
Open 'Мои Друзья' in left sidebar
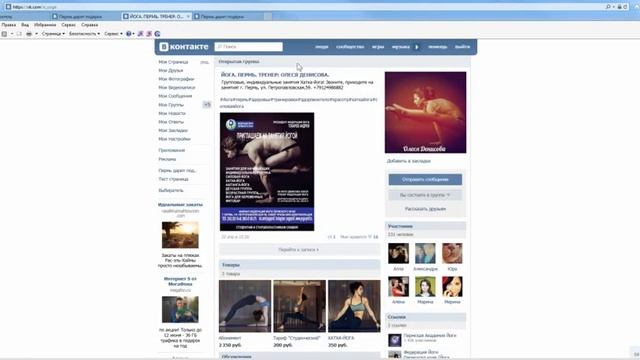[171, 71]
